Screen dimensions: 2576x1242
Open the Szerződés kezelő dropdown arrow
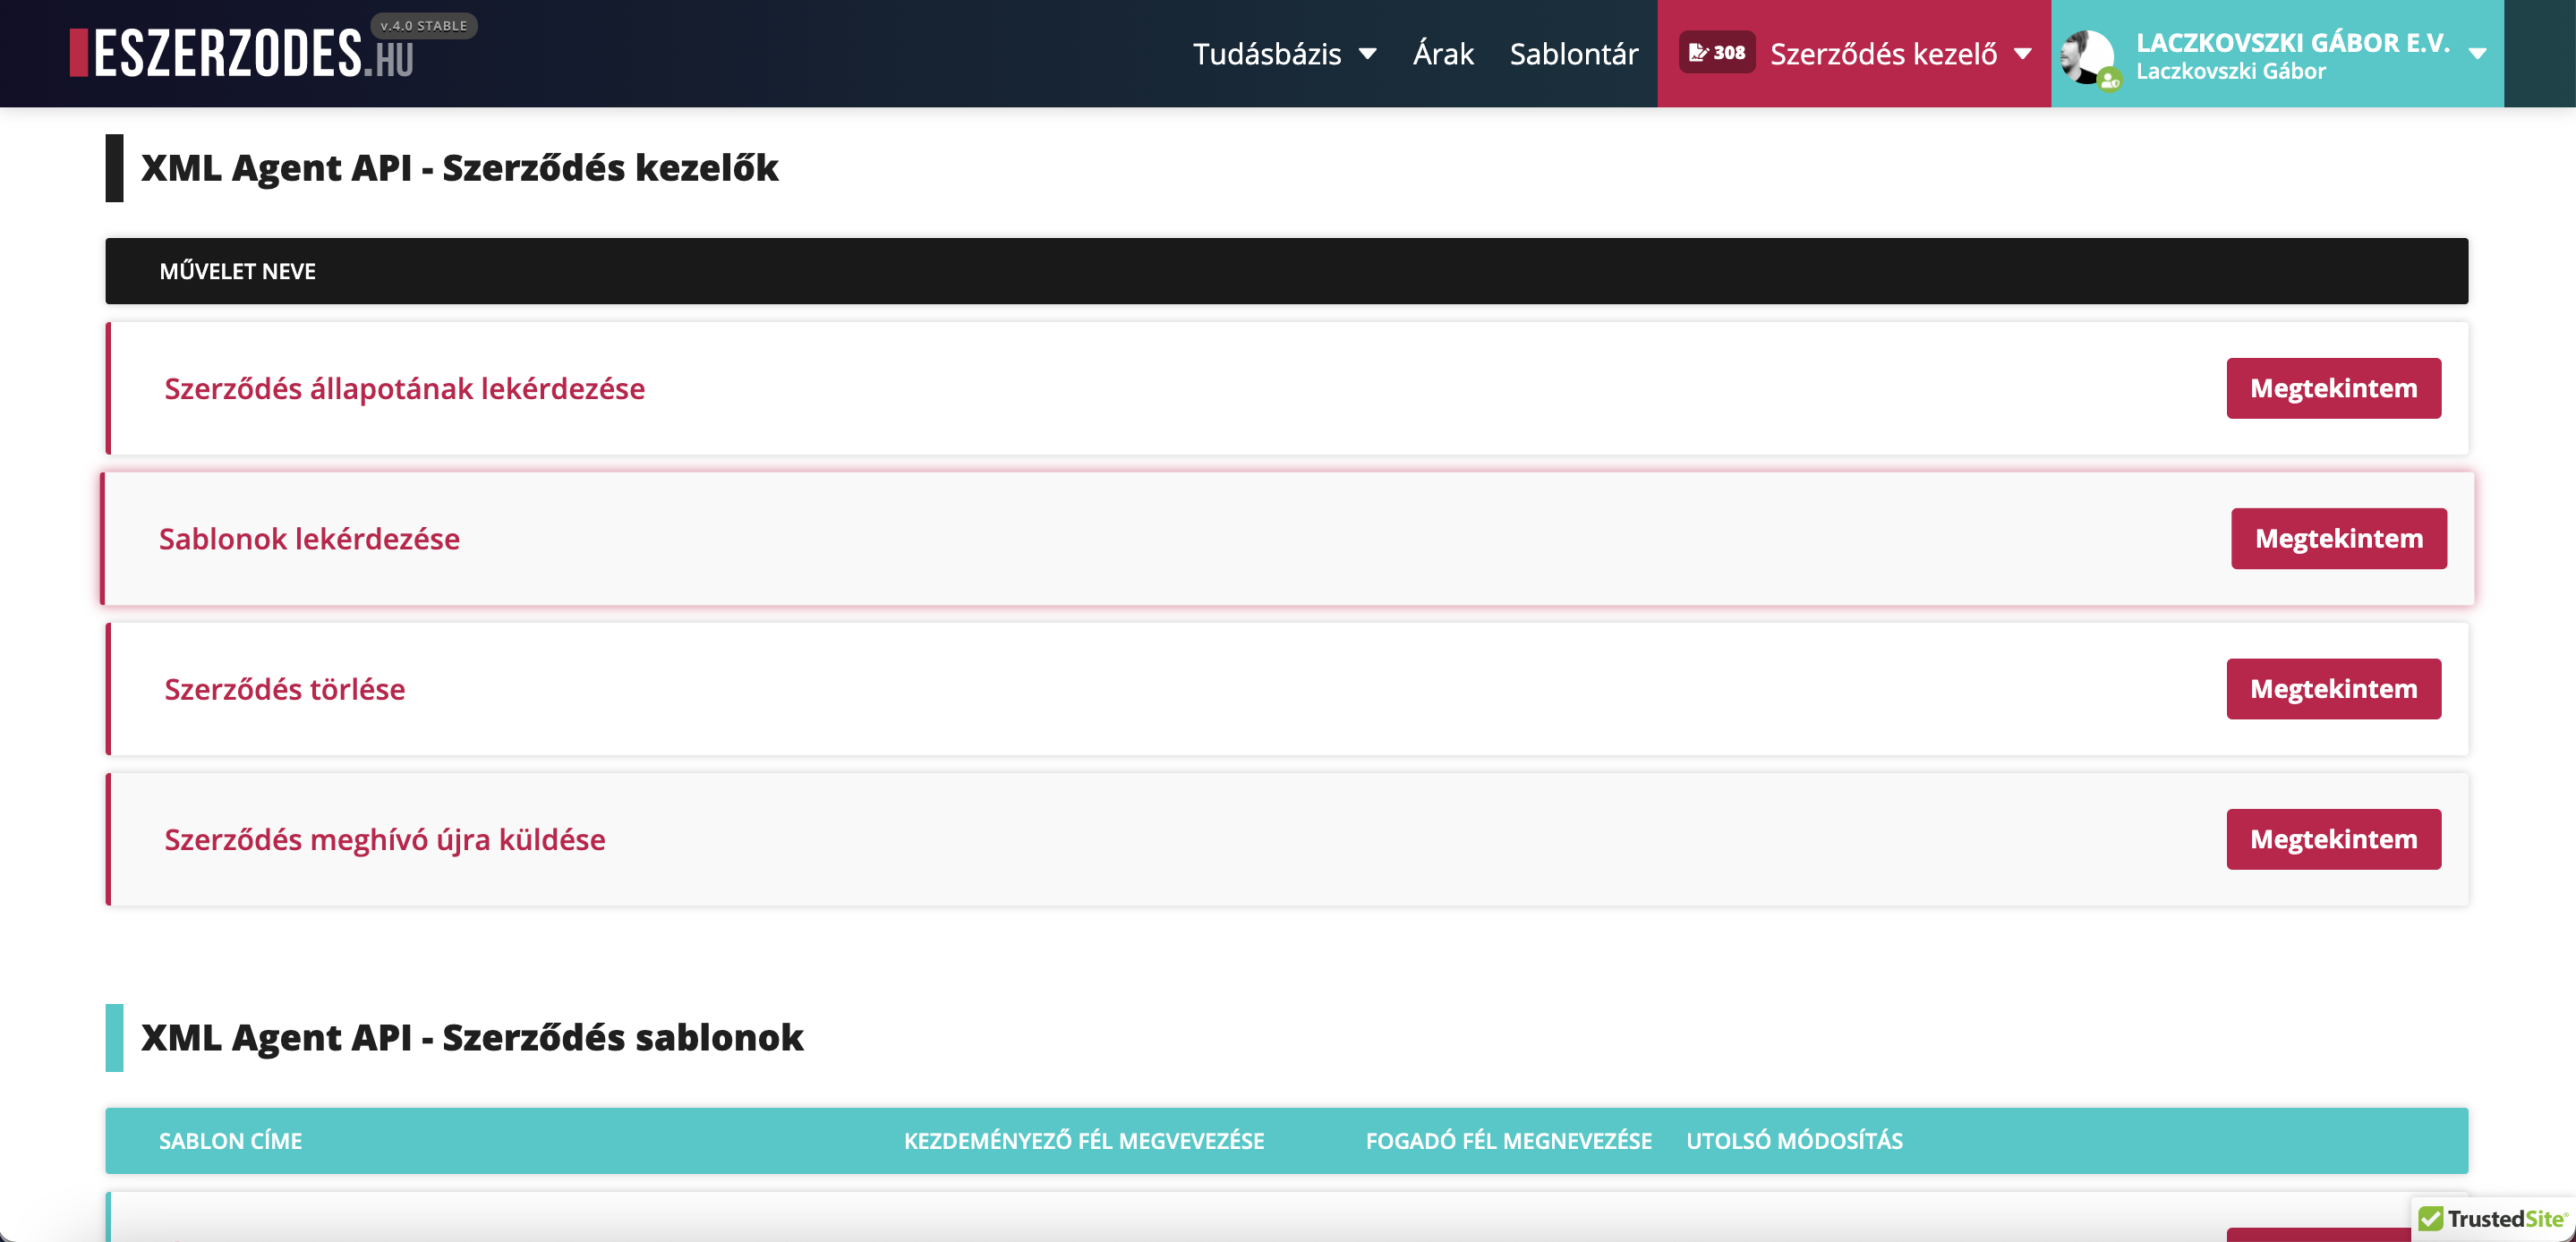2023,54
